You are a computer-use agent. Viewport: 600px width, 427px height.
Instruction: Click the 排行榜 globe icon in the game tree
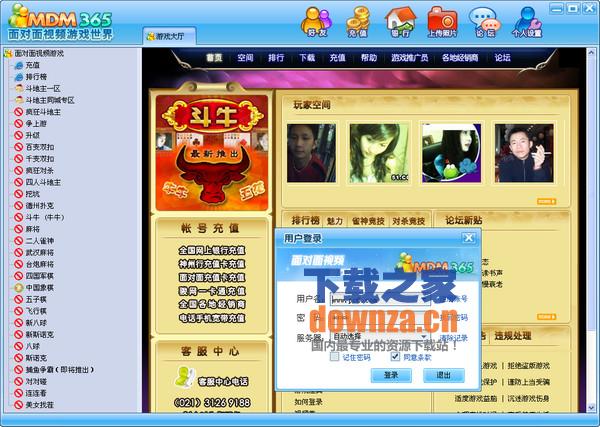(19, 77)
